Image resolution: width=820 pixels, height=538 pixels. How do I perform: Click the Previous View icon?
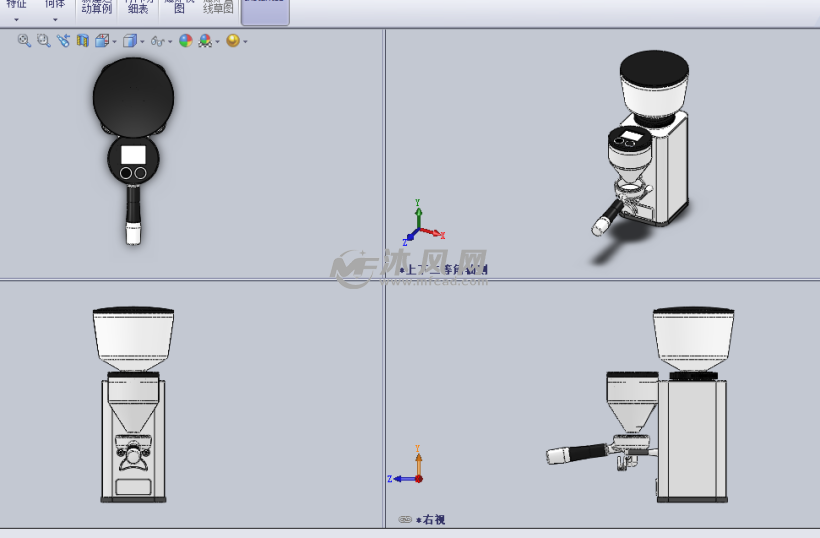coord(63,41)
